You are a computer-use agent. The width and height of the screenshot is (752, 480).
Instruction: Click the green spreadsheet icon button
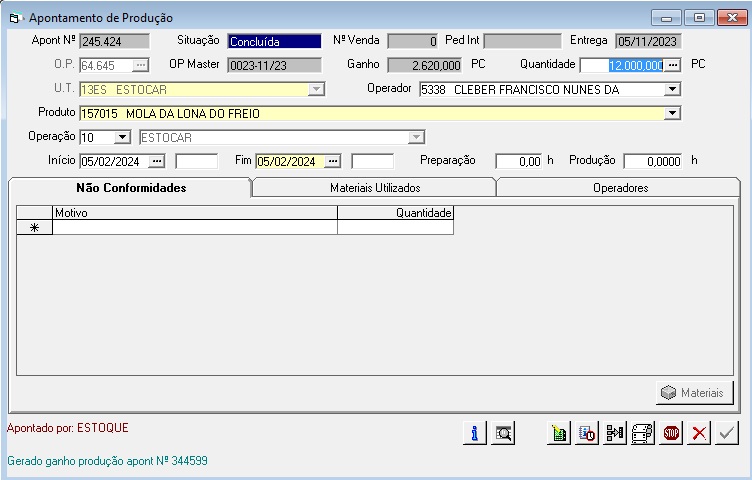coord(559,433)
